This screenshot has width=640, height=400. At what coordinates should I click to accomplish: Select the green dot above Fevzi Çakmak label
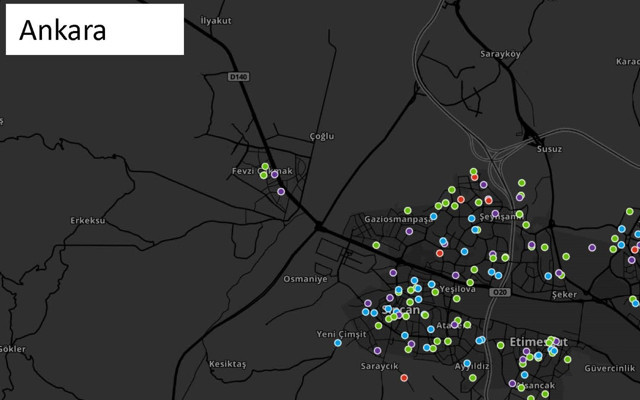coord(265,166)
